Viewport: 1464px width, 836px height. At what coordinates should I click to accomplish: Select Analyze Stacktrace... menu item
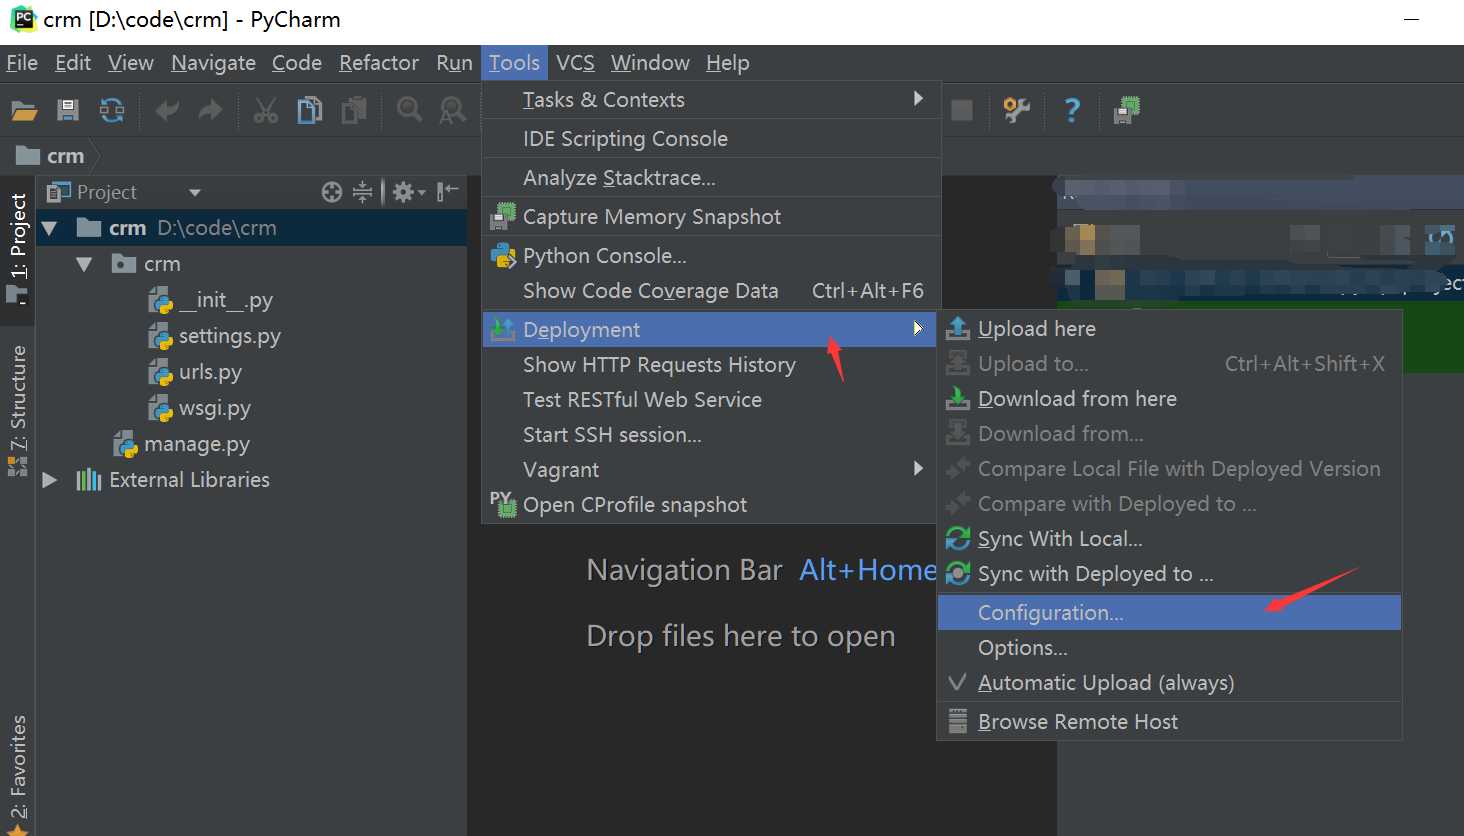pyautogui.click(x=711, y=178)
